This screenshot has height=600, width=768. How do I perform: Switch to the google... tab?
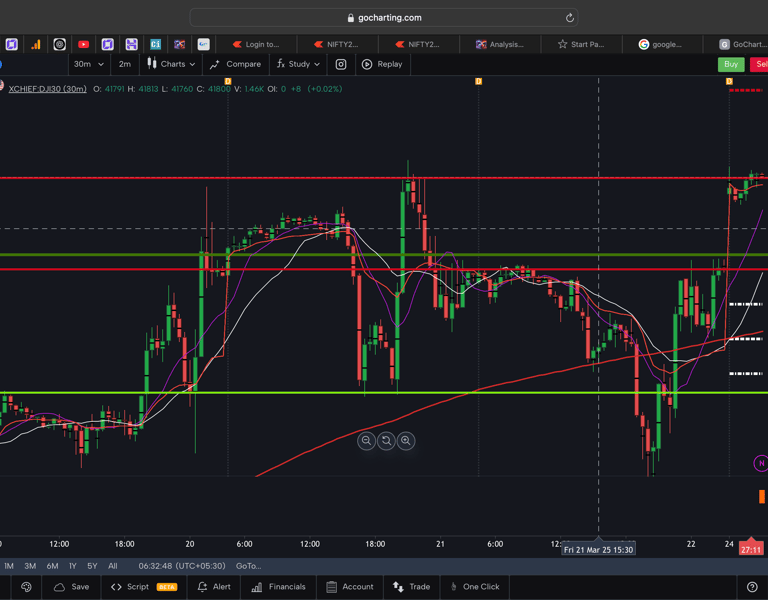click(661, 44)
